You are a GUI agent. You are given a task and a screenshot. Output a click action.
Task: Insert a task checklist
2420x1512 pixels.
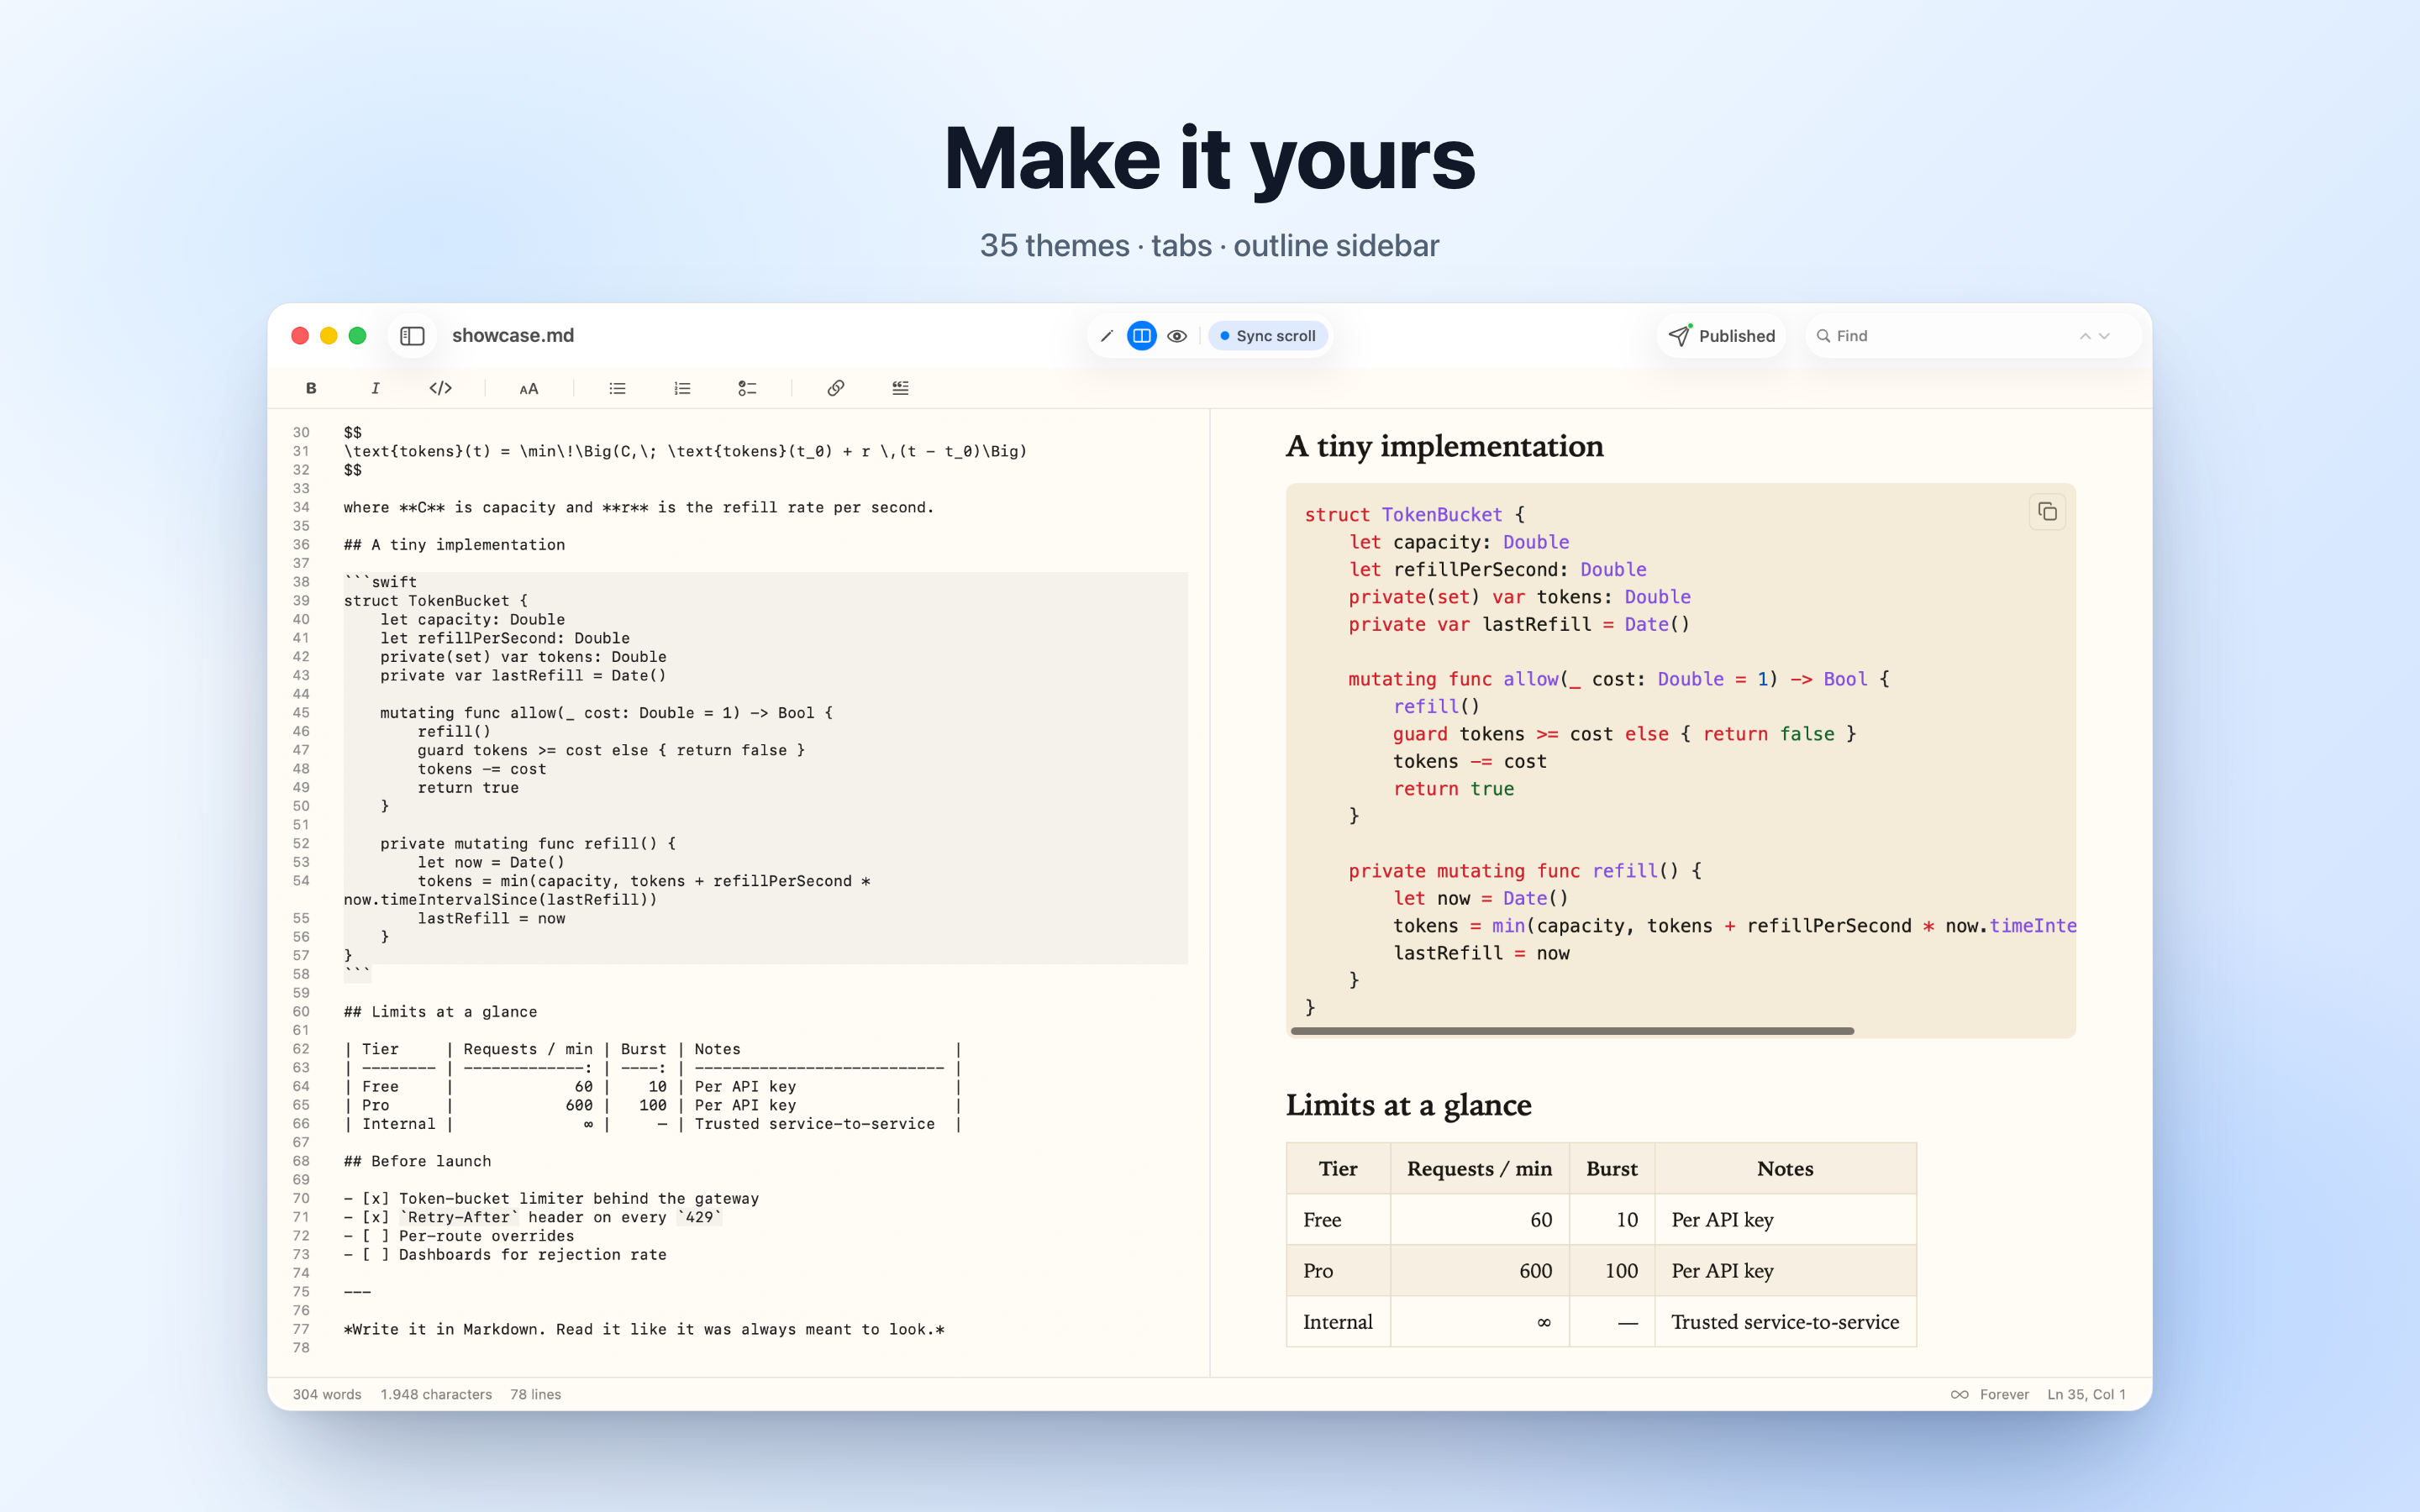click(x=747, y=388)
